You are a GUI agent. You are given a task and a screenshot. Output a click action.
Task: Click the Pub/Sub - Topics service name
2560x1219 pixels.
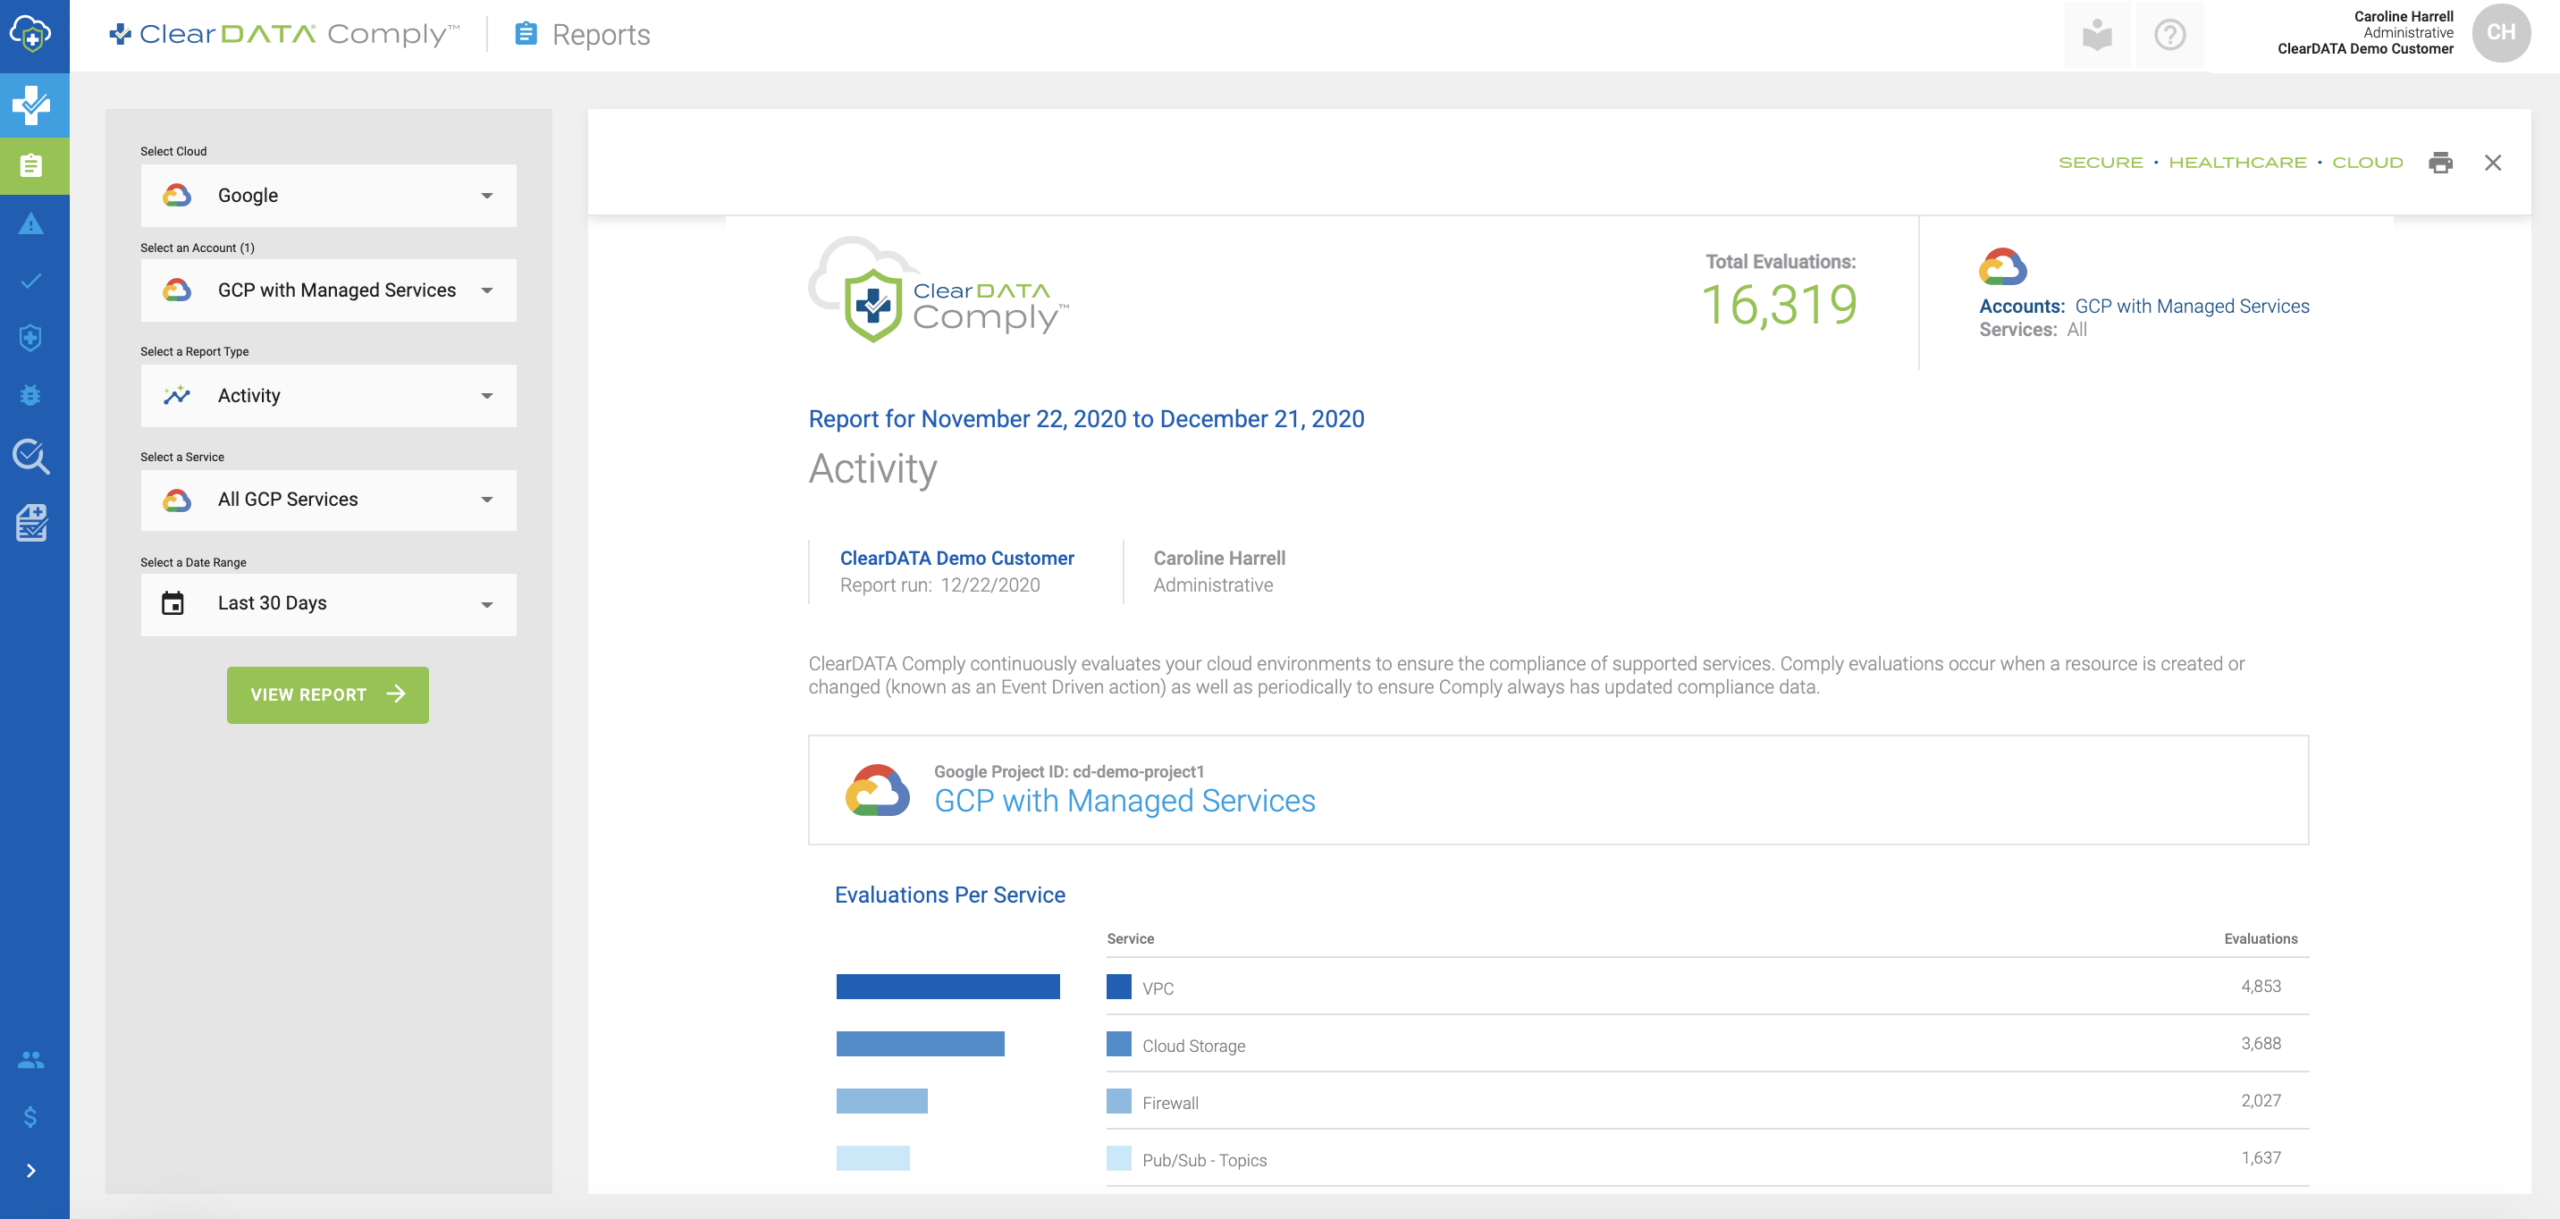(x=1204, y=1160)
